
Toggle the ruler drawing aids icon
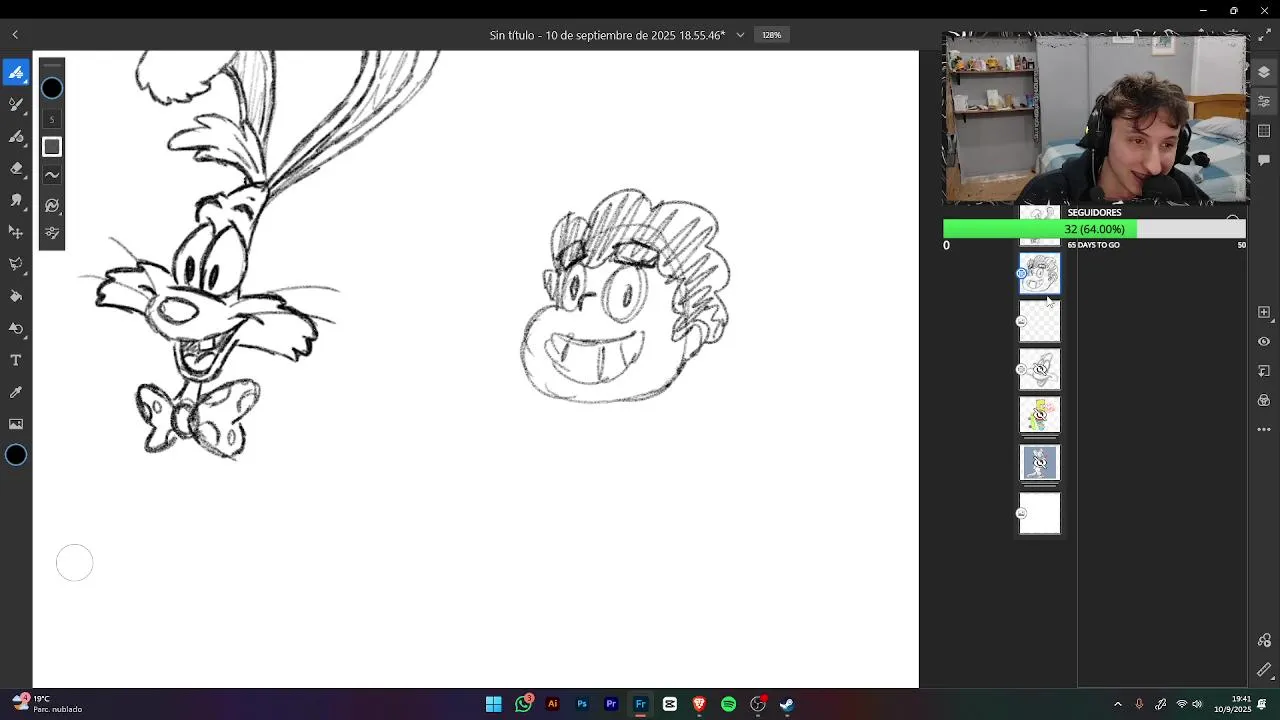click(x=1264, y=670)
